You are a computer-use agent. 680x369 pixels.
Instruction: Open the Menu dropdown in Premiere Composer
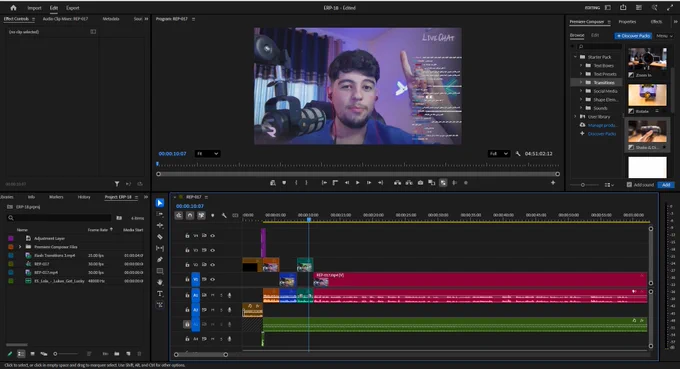[x=664, y=36]
